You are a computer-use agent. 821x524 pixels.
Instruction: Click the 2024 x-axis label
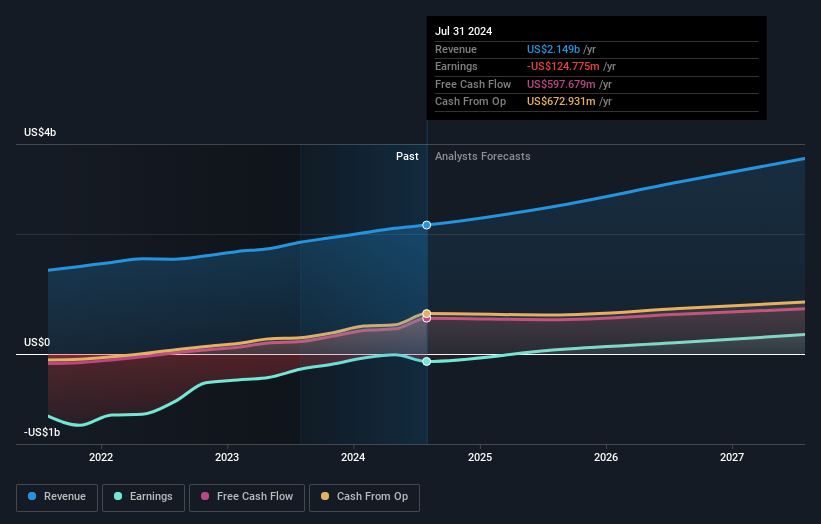pyautogui.click(x=353, y=457)
